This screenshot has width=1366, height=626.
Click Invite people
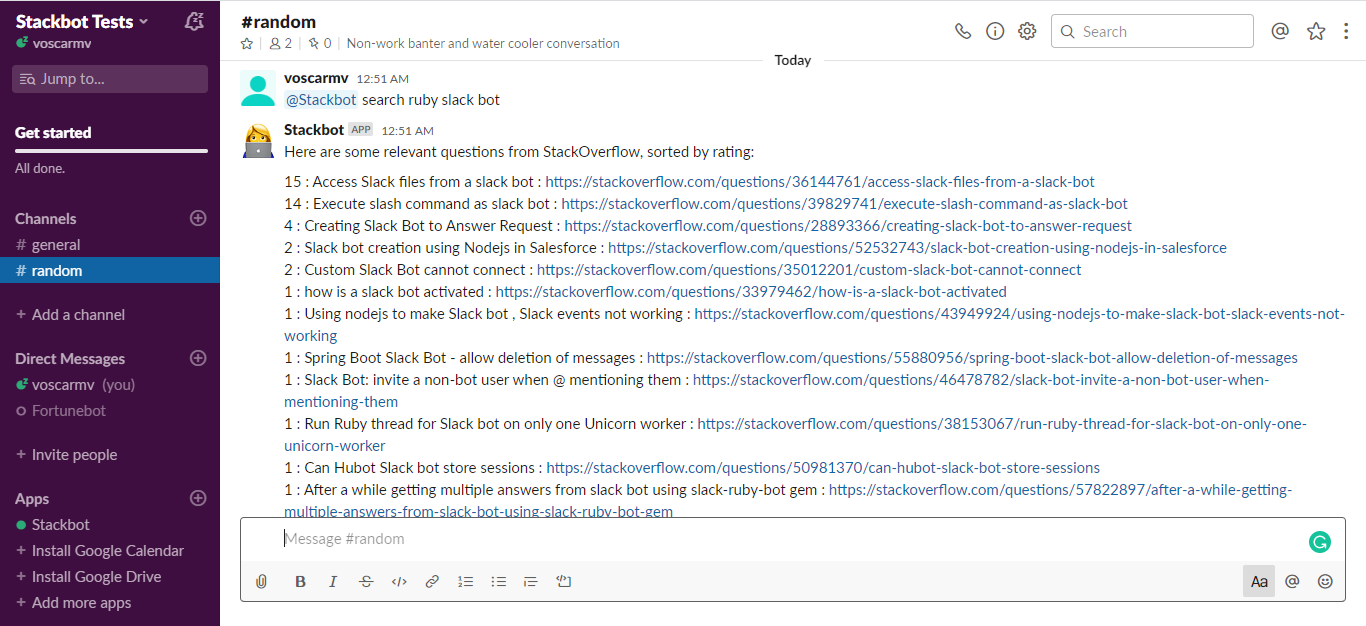click(66, 455)
